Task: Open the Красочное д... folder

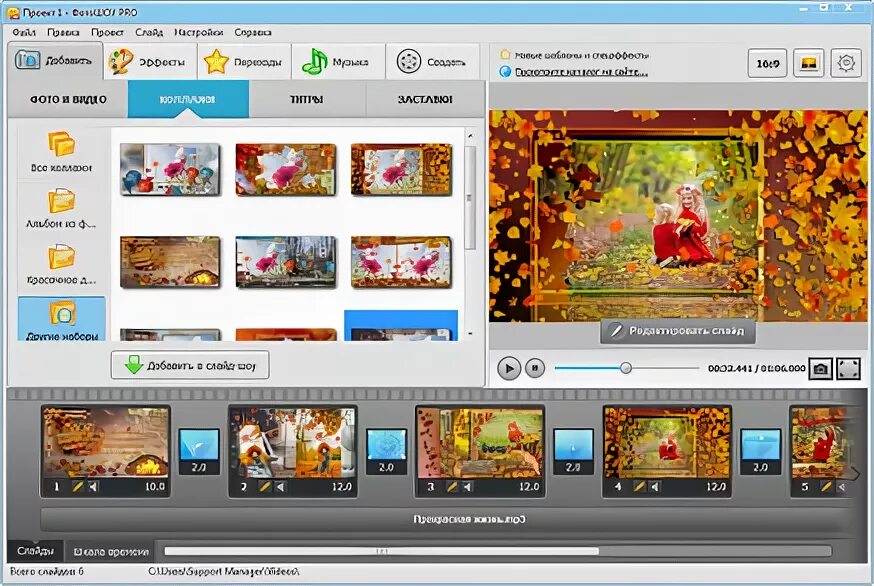Action: pos(61,264)
